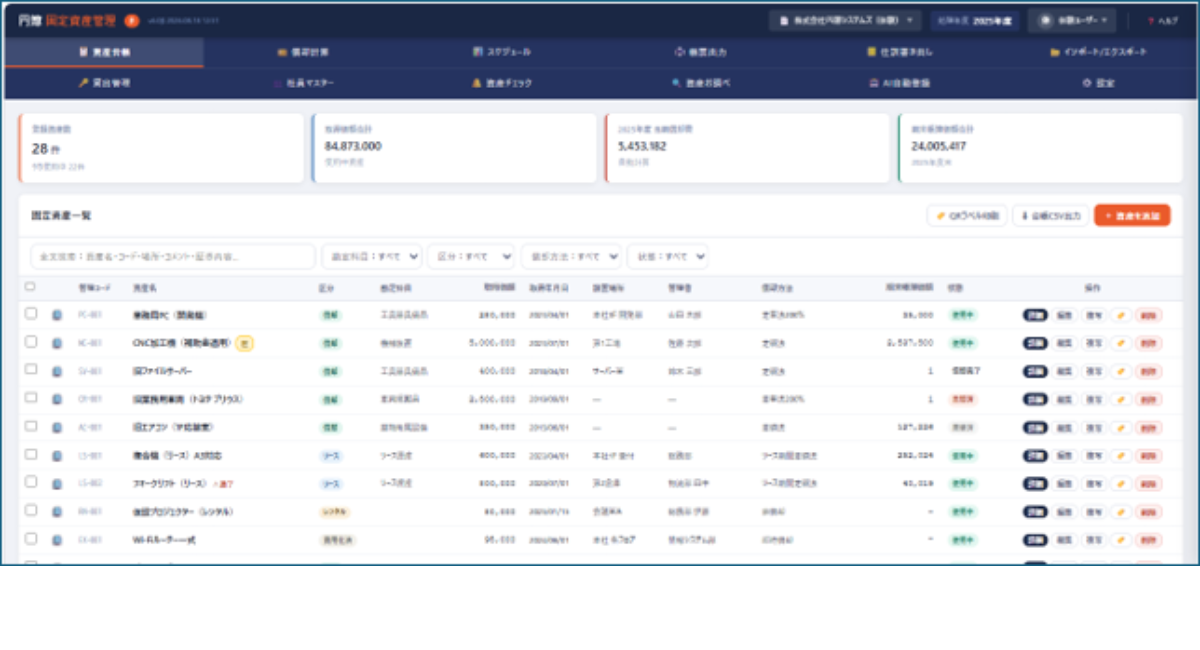Check the 旧営業用車両 row checkbox
Viewport: 1200px width, 650px height.
click(31, 398)
